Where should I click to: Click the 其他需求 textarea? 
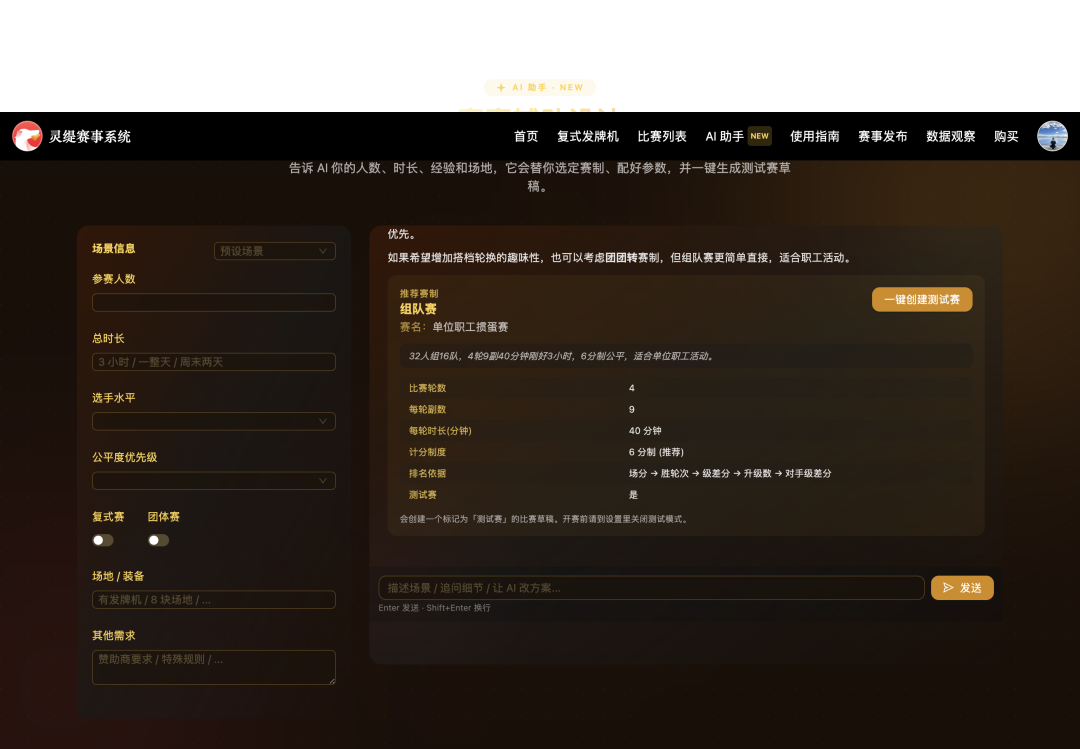(x=214, y=667)
